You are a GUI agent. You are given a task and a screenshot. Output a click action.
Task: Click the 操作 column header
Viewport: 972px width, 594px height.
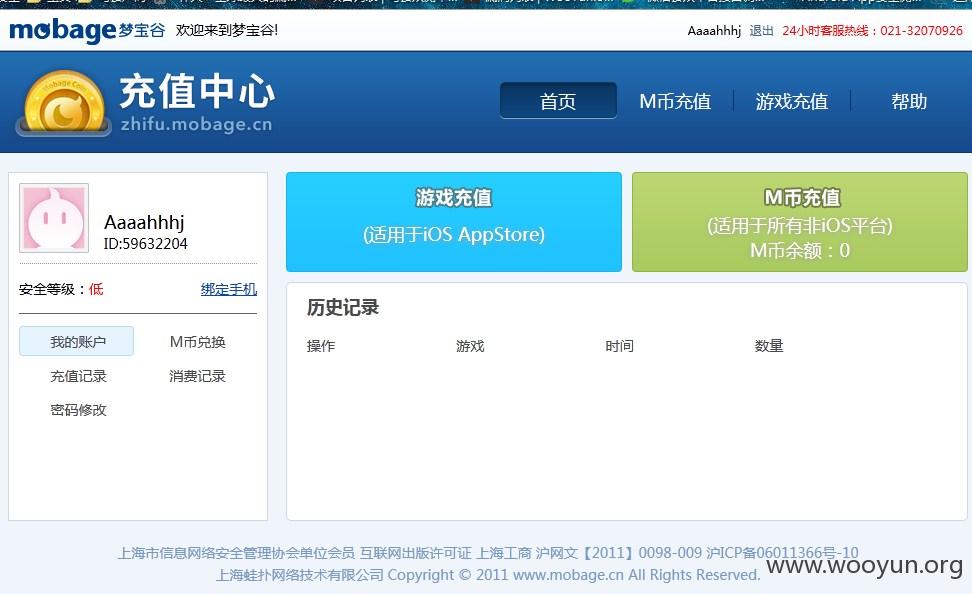tap(320, 346)
